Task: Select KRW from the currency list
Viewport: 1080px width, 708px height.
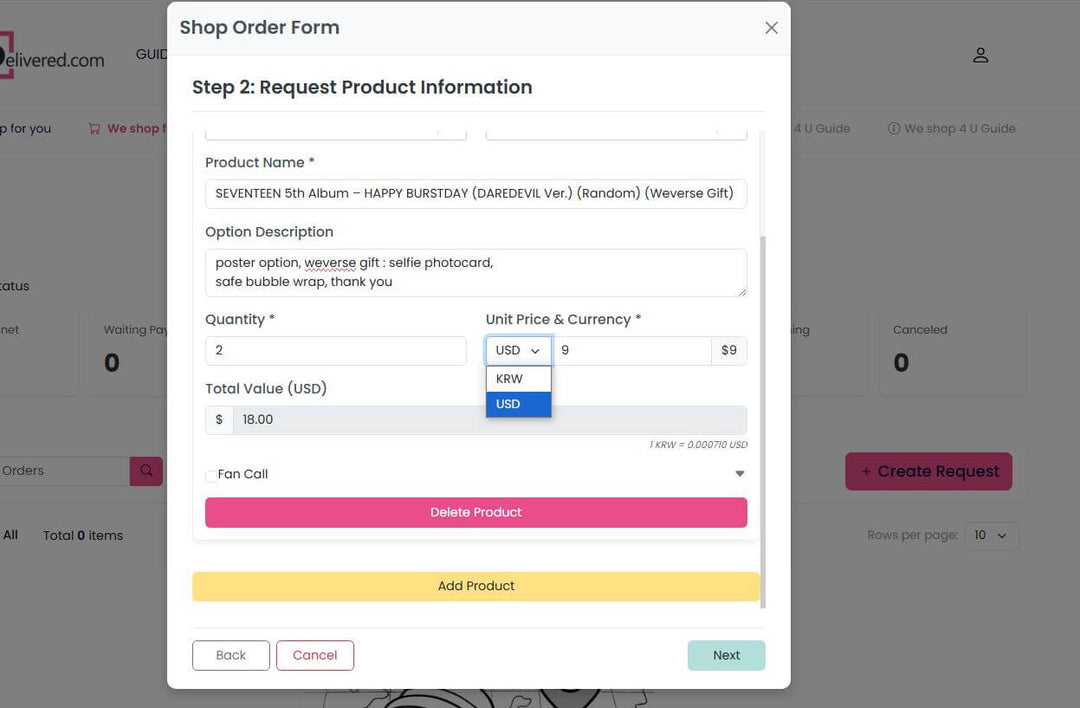Action: (519, 379)
